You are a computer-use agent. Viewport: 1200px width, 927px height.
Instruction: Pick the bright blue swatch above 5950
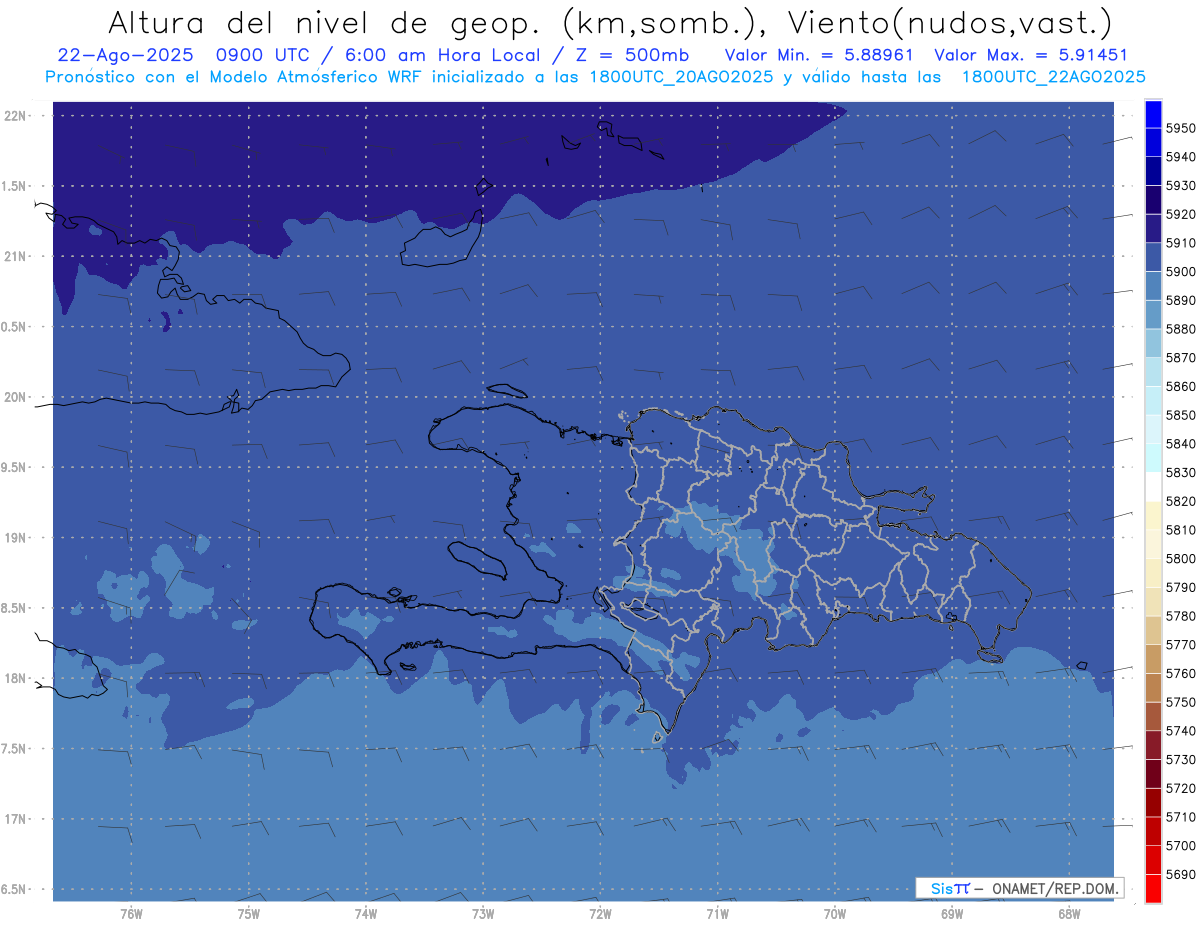pyautogui.click(x=1153, y=114)
